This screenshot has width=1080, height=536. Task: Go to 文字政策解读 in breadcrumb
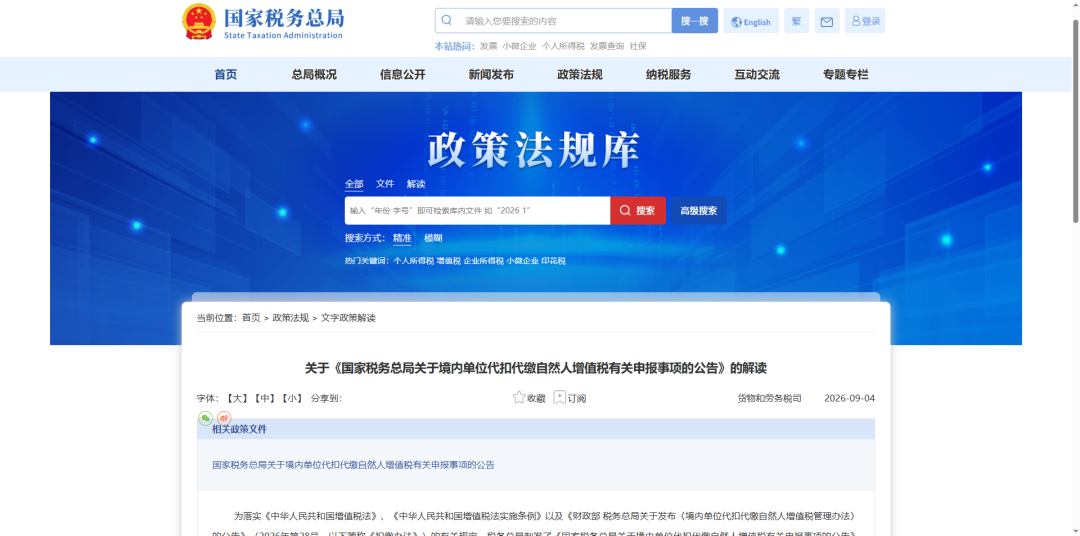pos(348,318)
